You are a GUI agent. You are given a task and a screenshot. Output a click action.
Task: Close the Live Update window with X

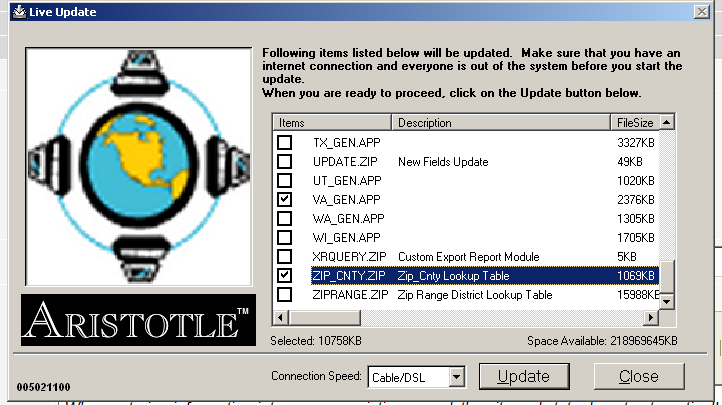click(702, 12)
